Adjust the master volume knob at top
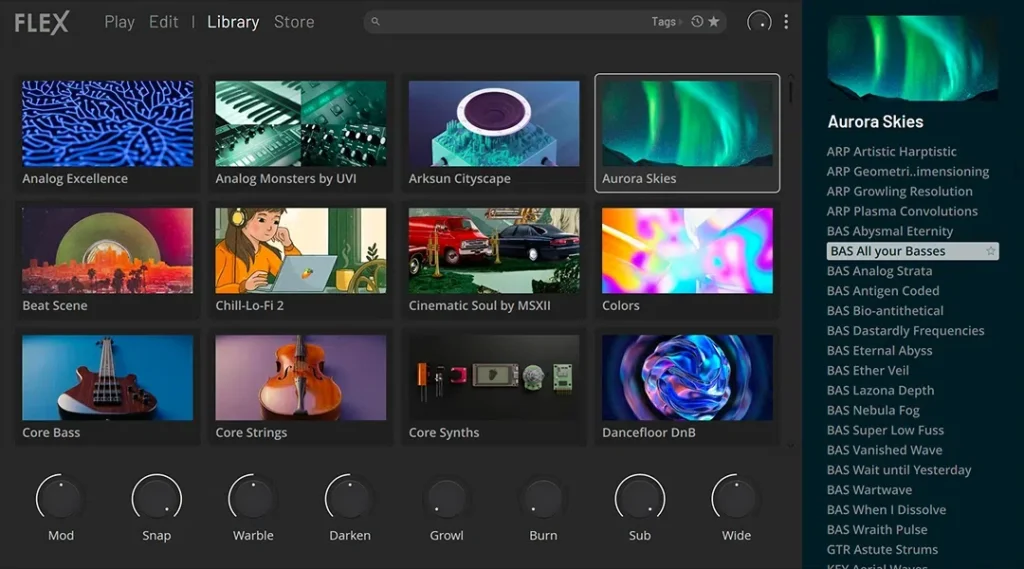 point(760,22)
